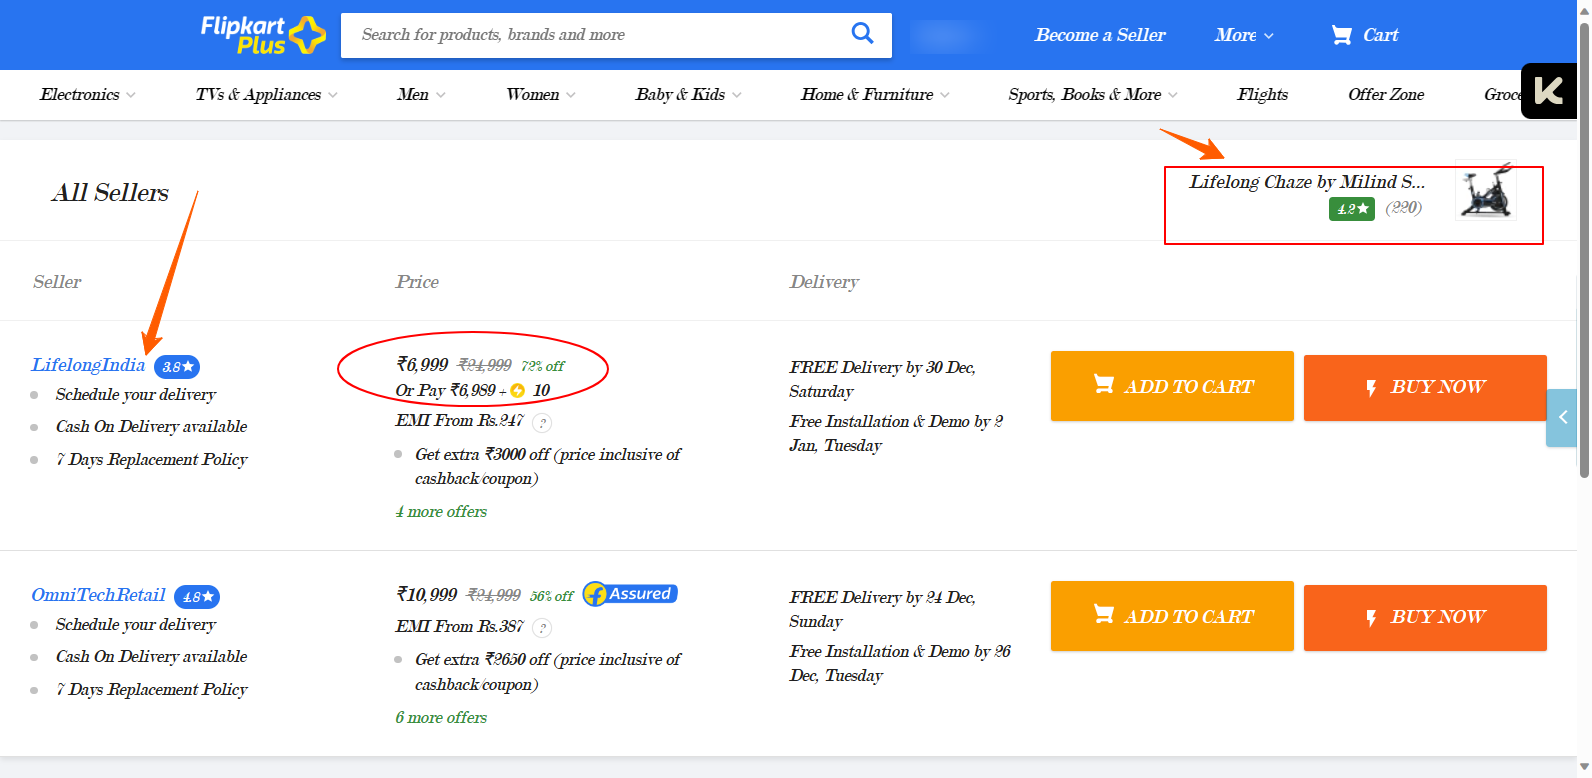Open the shopping Cart icon
Screen dimensions: 1592x778
1341,35
